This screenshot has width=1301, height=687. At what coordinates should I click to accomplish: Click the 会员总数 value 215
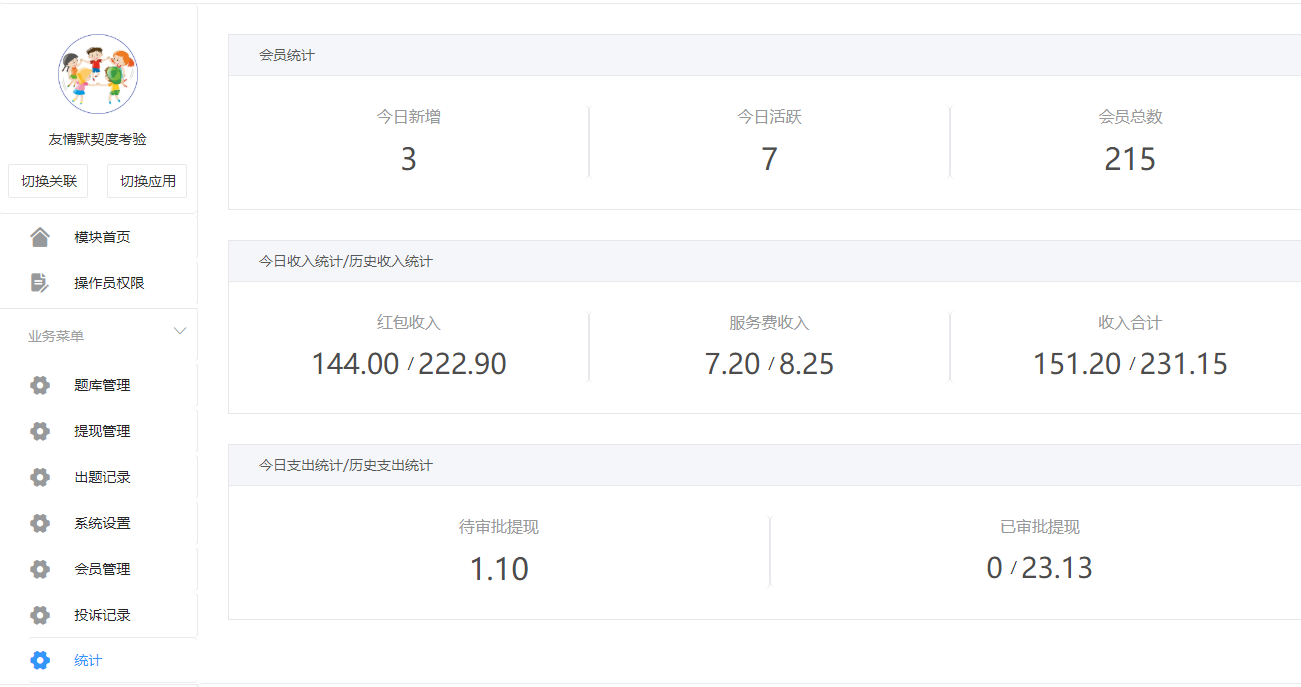(x=1130, y=159)
